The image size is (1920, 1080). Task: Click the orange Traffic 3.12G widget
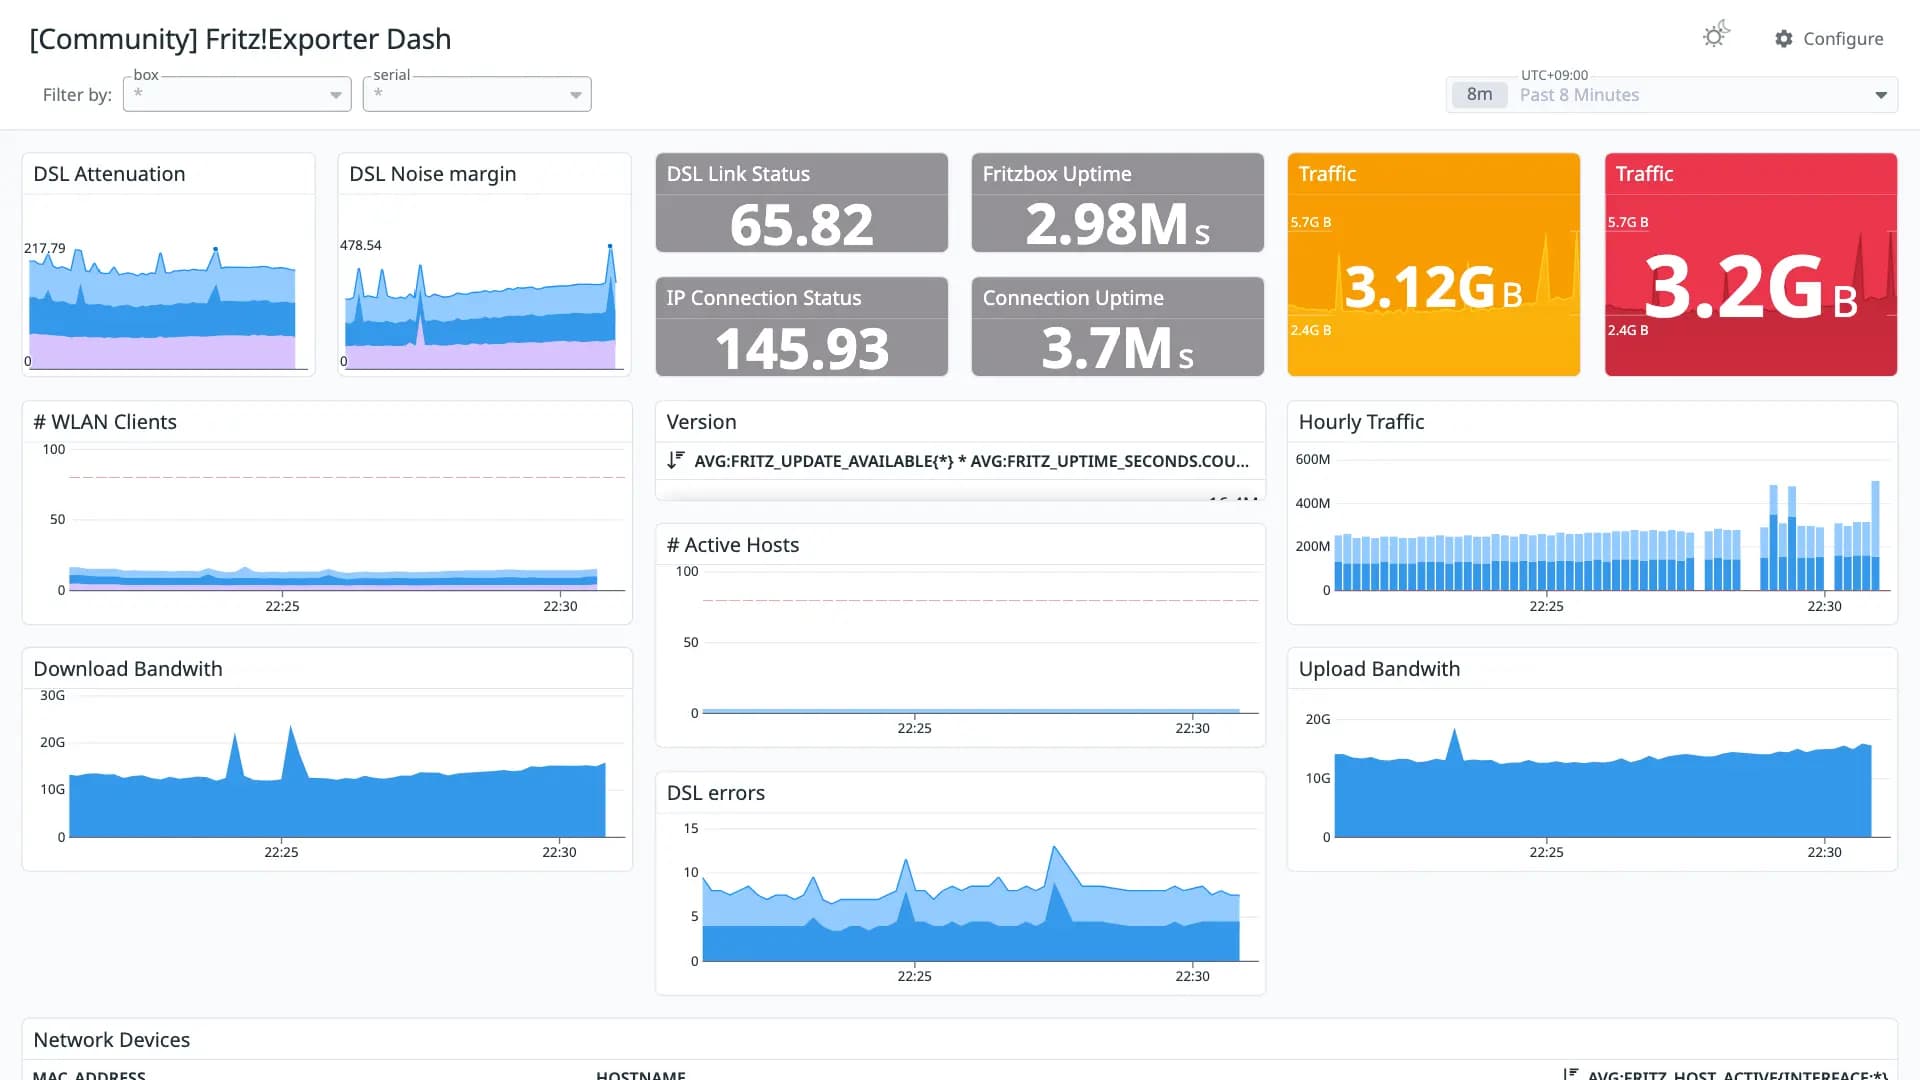(1433, 265)
